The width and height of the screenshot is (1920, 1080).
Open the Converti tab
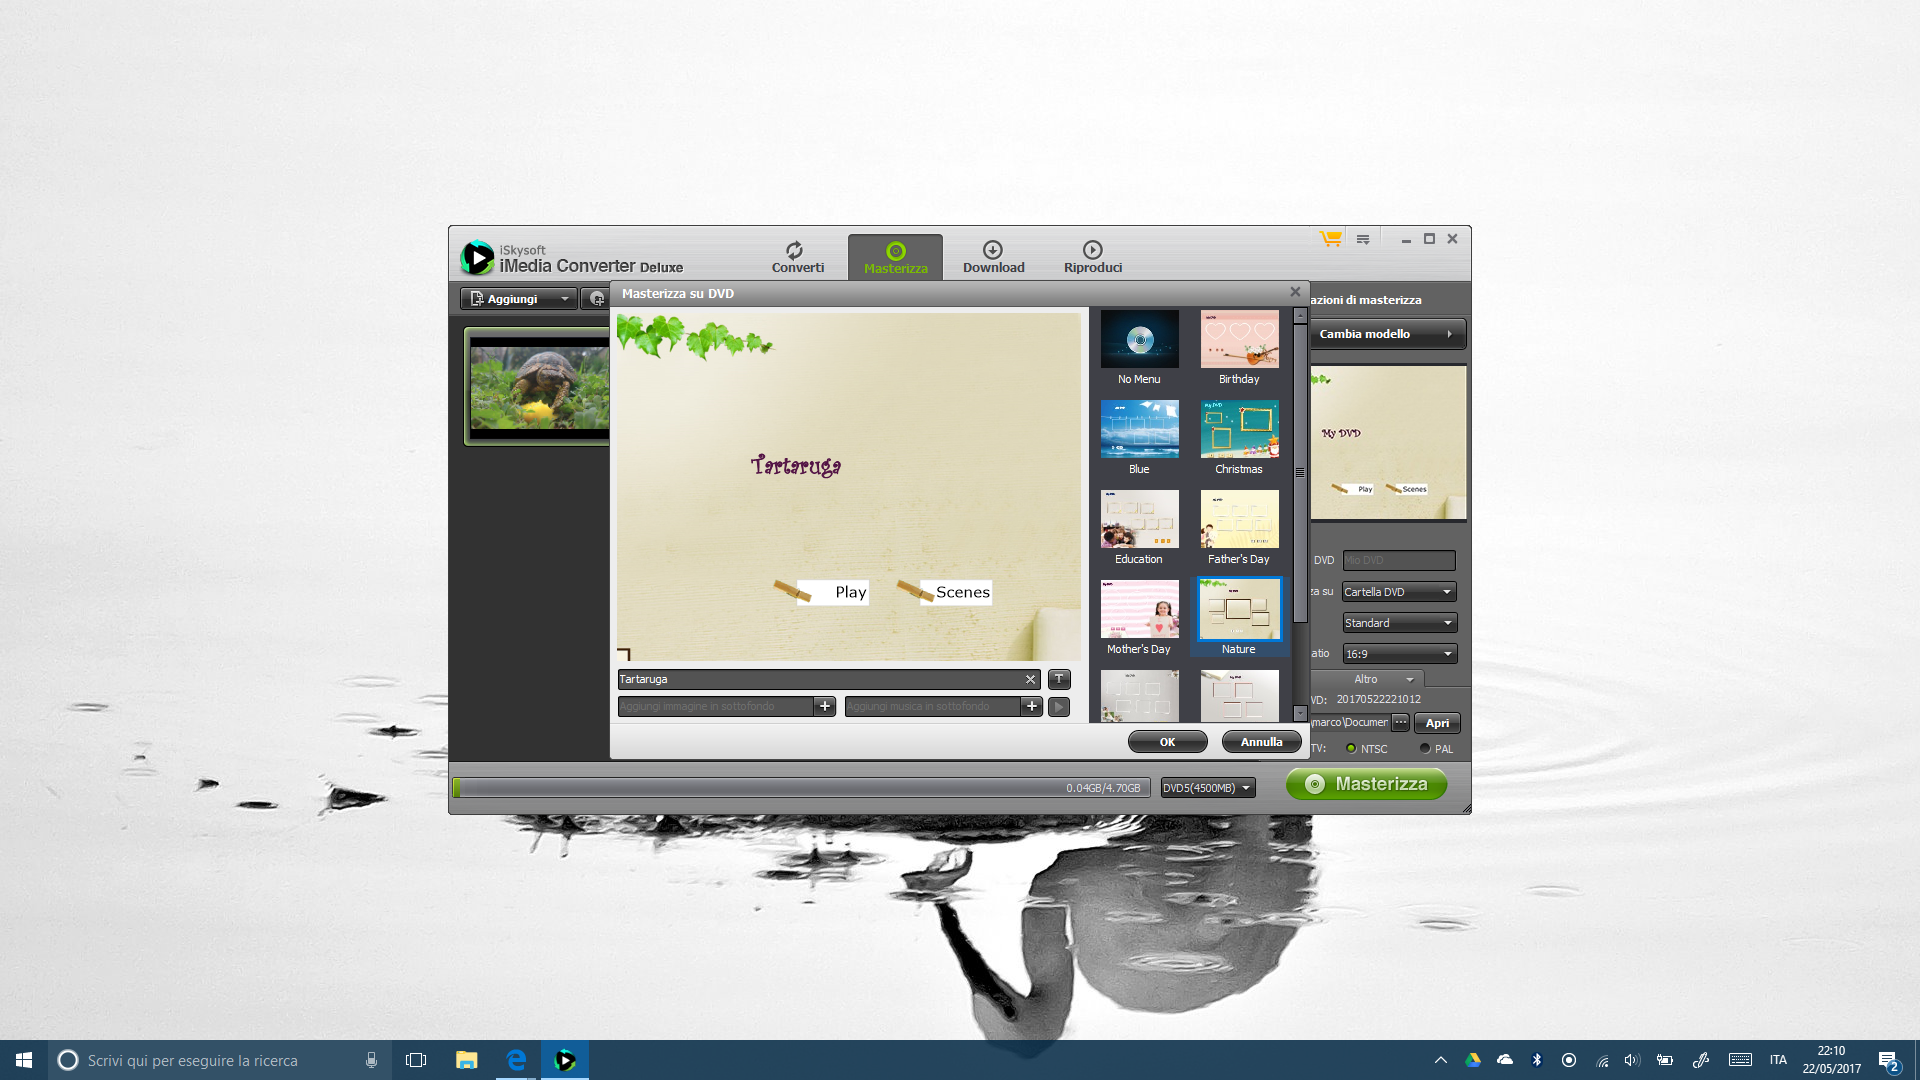tap(797, 257)
